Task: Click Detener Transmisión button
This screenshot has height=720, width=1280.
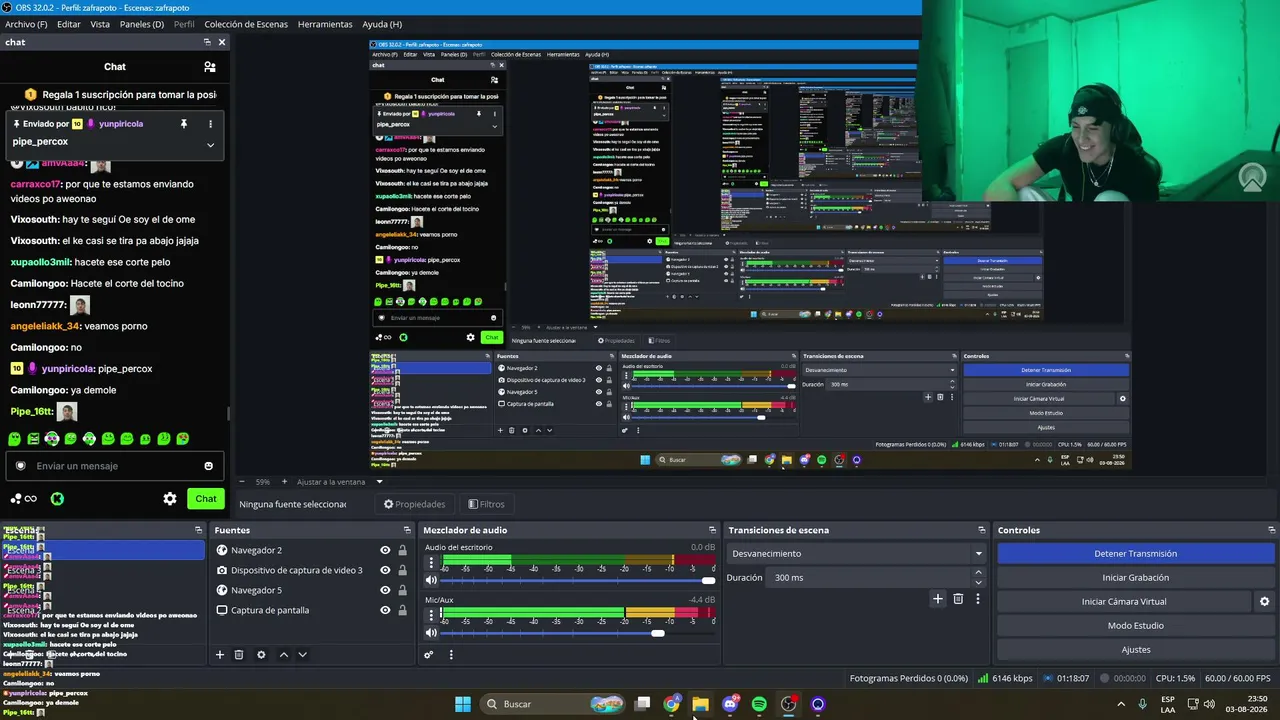Action: [x=1136, y=554]
